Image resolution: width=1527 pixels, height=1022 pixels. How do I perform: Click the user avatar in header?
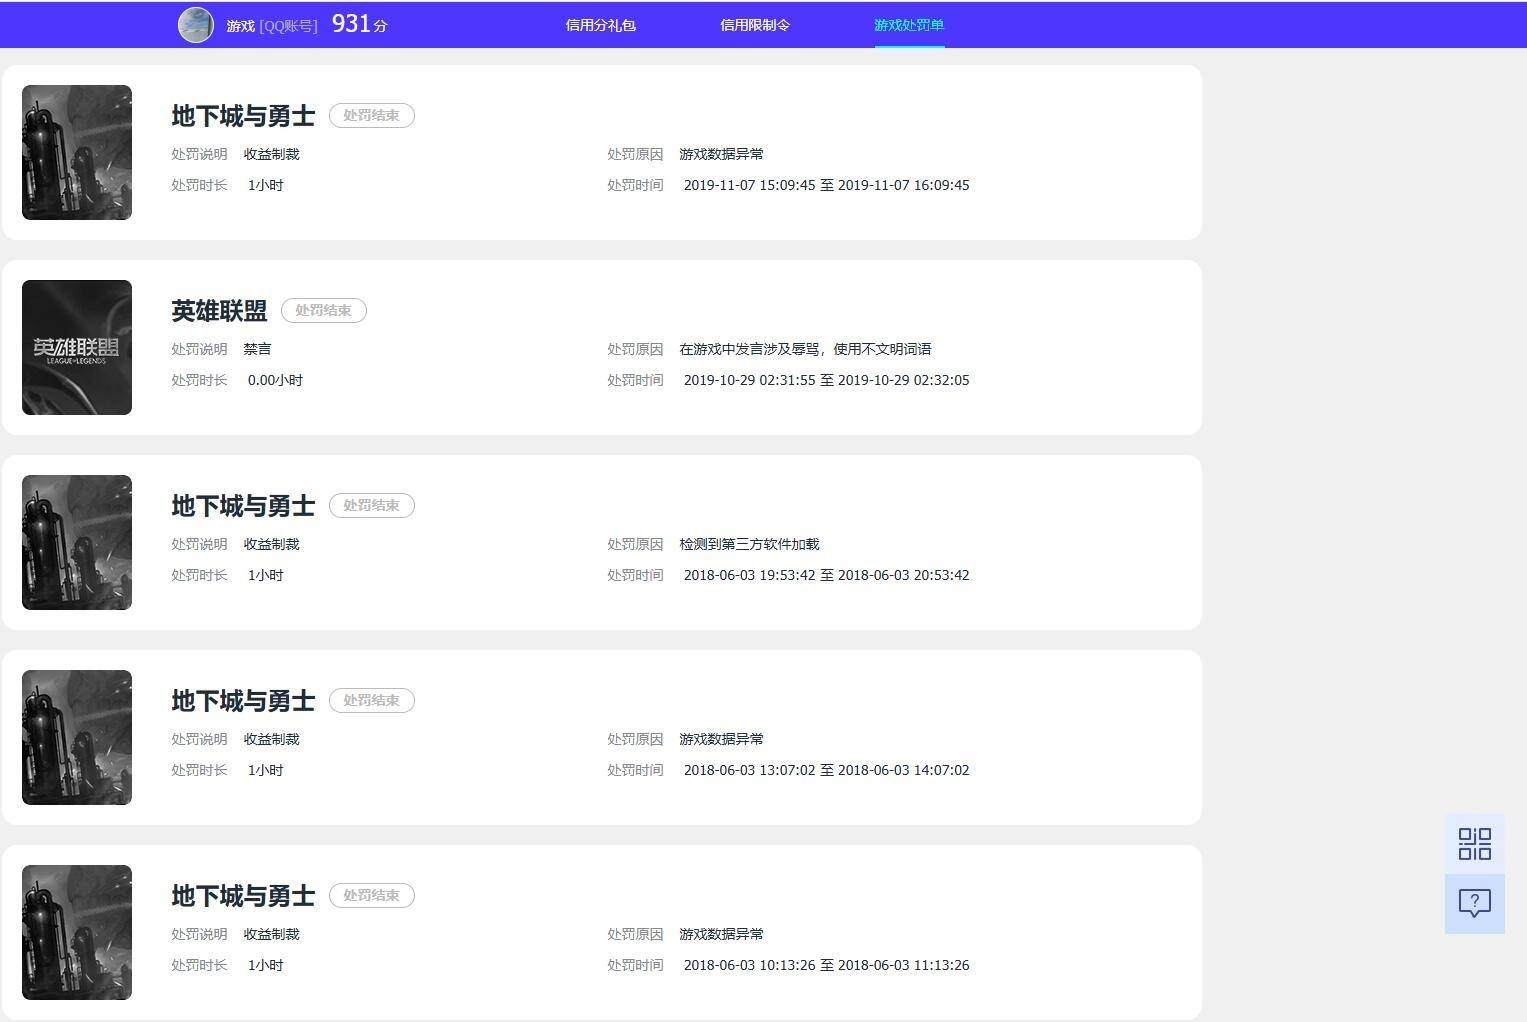coord(196,25)
